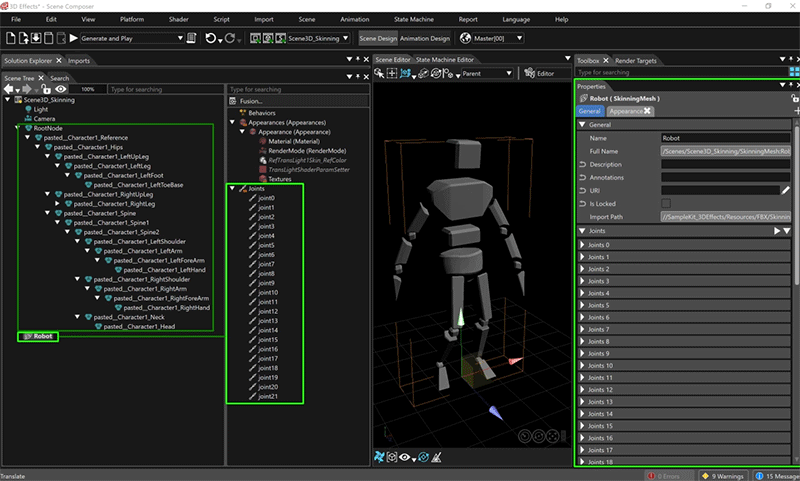Open the Shader menu
Image resolution: width=800 pixels, height=481 pixels.
pyautogui.click(x=179, y=19)
